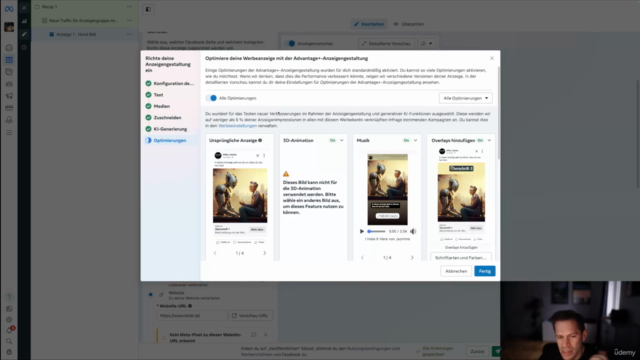Toggle the side panel layout icon
Viewport: 640px width, 360px height.
point(148,9)
